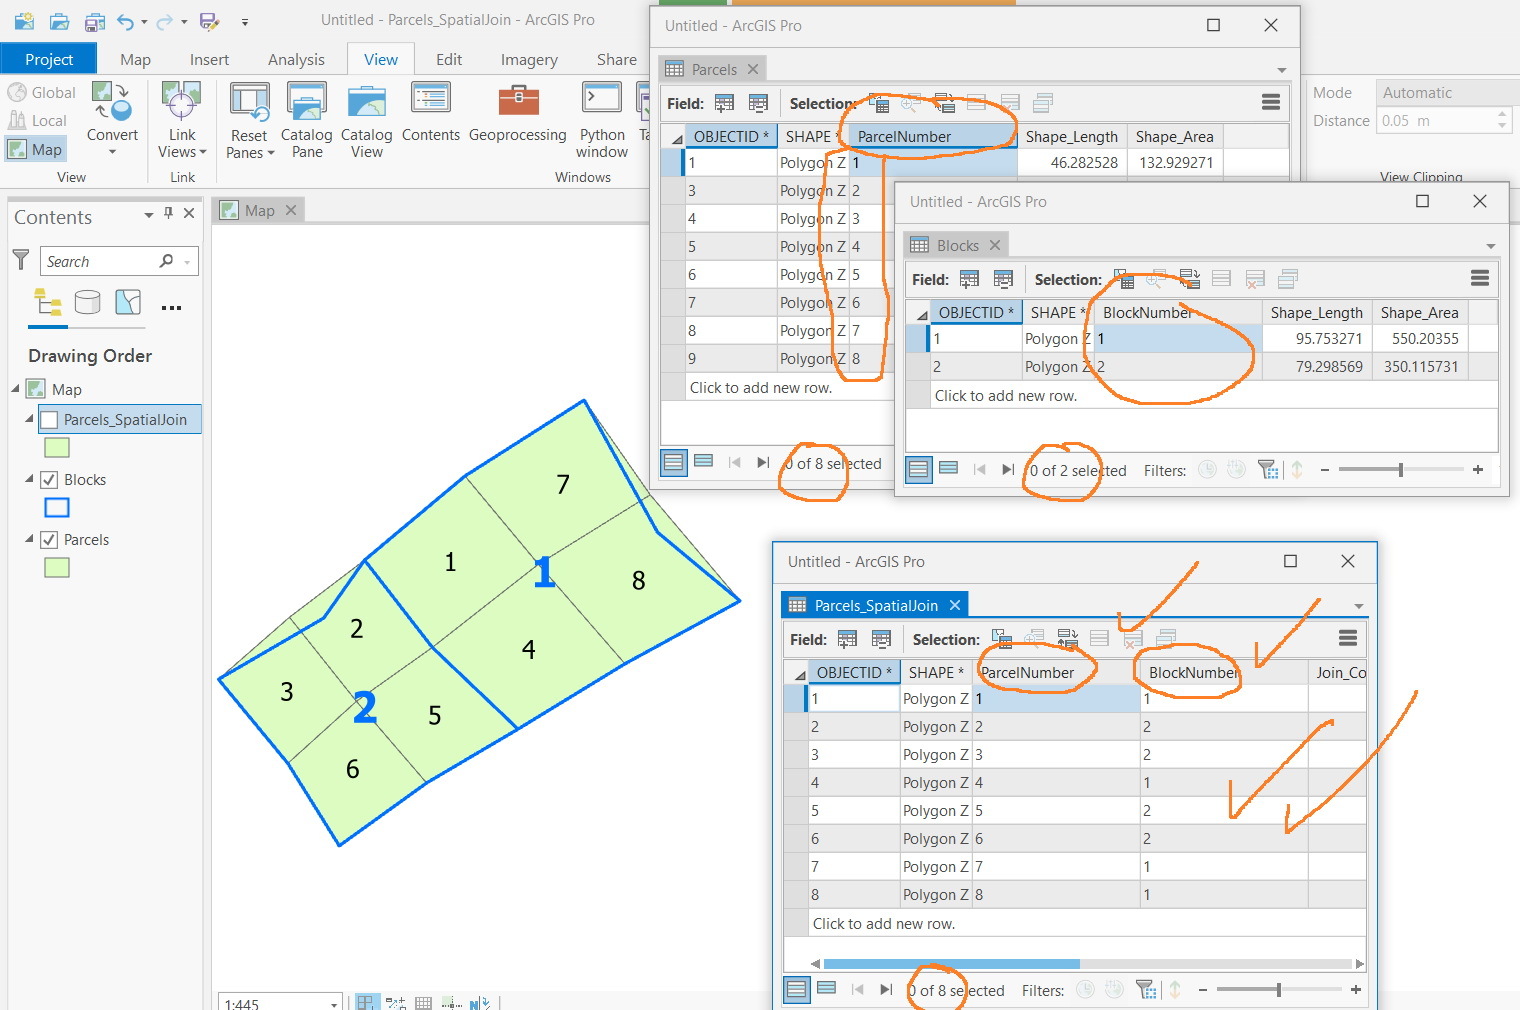Open the Project ribbon tab
1520x1010 pixels.
(49, 59)
